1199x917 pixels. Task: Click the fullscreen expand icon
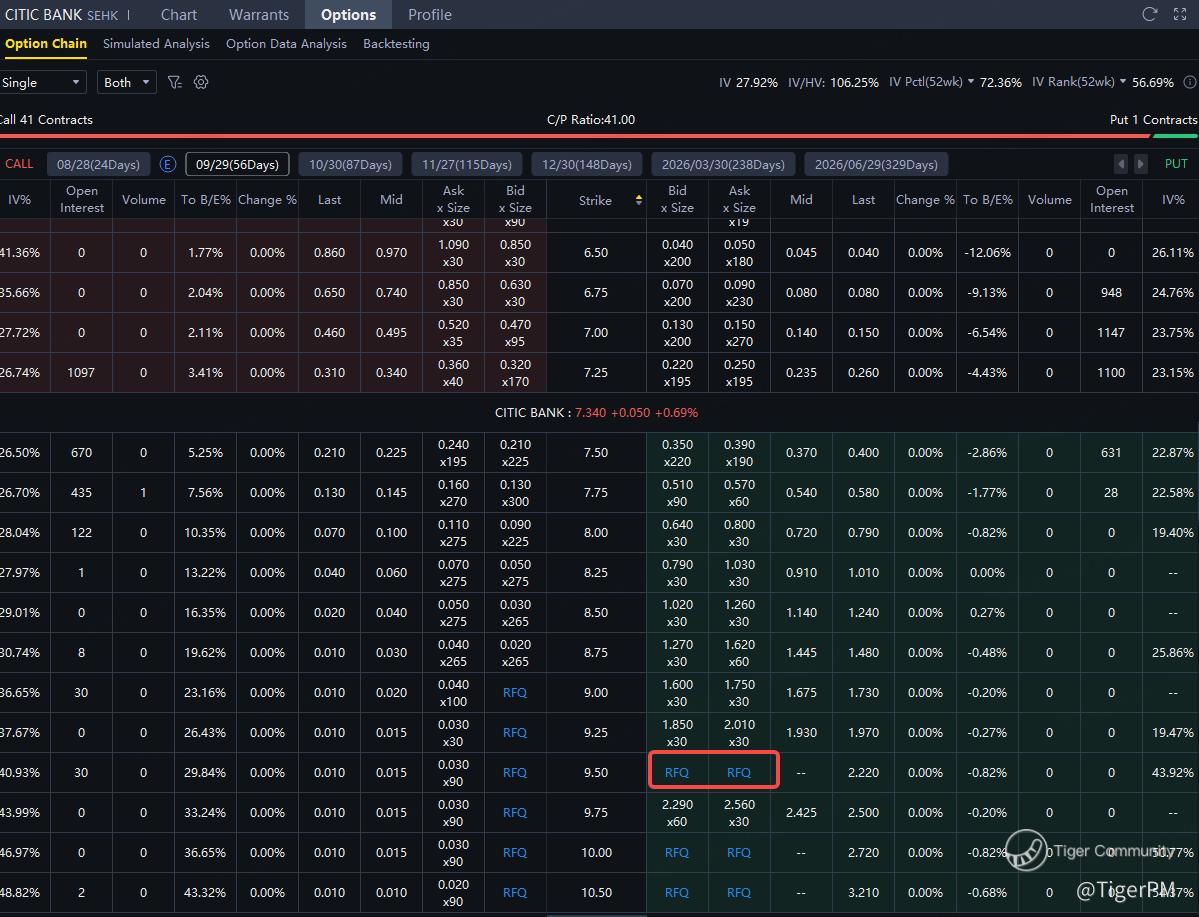tap(1182, 14)
